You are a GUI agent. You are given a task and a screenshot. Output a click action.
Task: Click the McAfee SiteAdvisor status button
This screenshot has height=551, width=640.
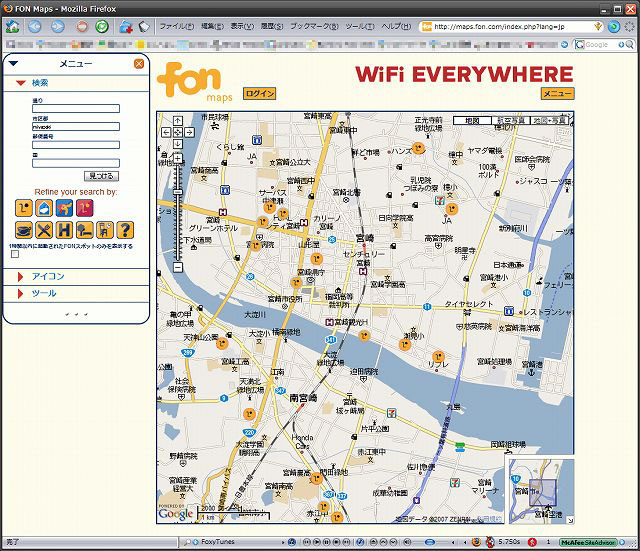589,542
